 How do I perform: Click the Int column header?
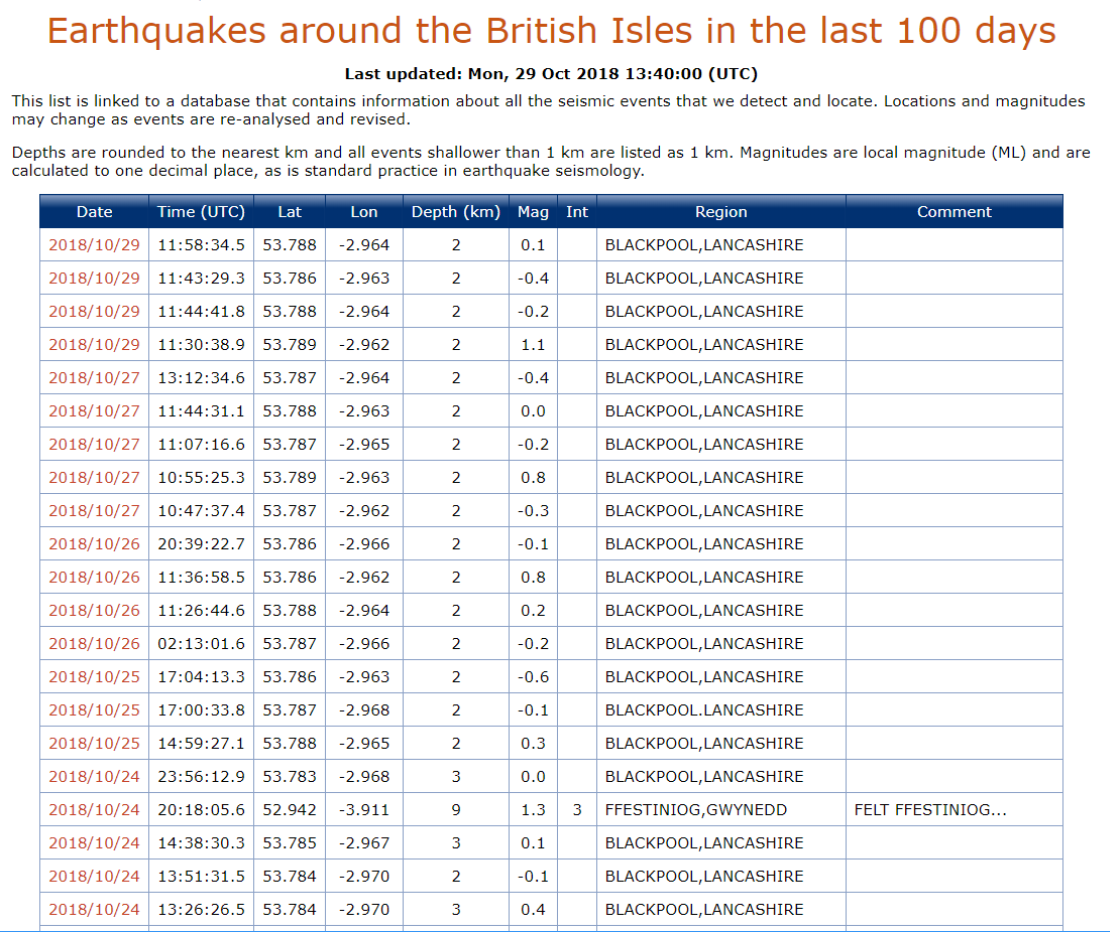(x=577, y=212)
